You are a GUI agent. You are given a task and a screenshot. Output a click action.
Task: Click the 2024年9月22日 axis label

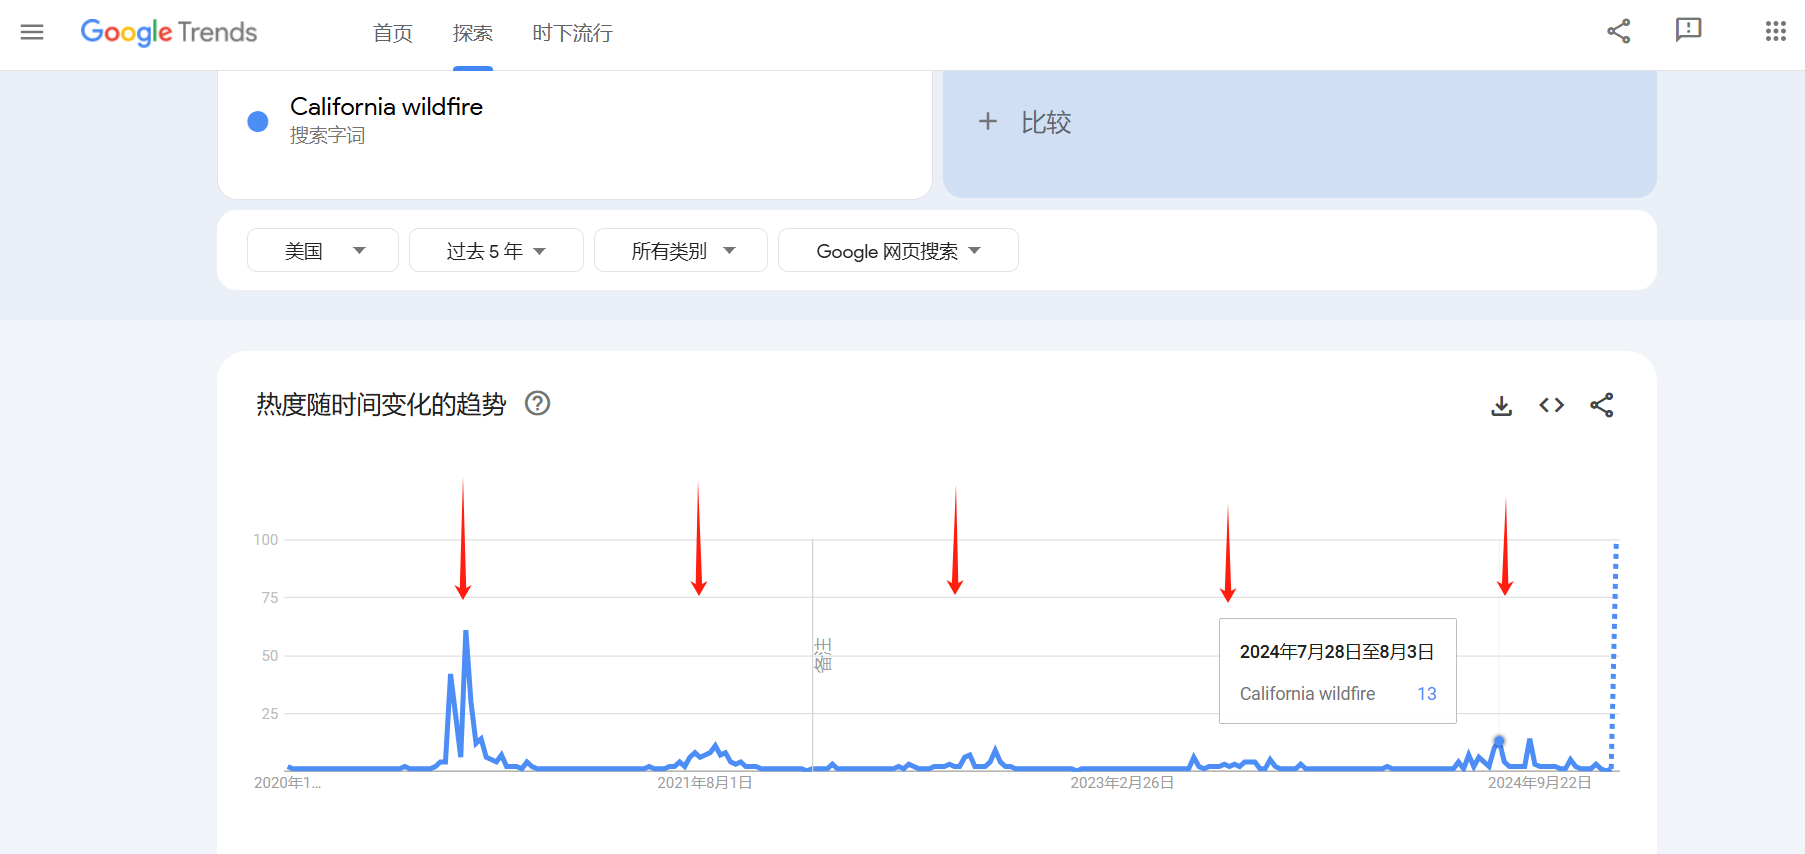(1539, 783)
